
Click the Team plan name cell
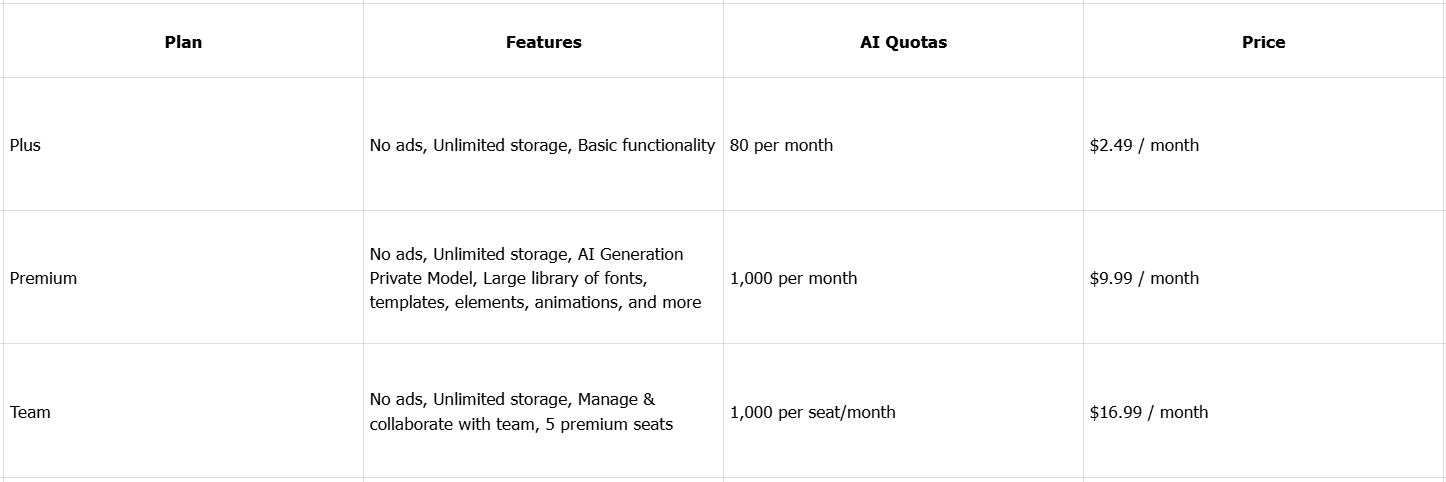click(x=30, y=412)
